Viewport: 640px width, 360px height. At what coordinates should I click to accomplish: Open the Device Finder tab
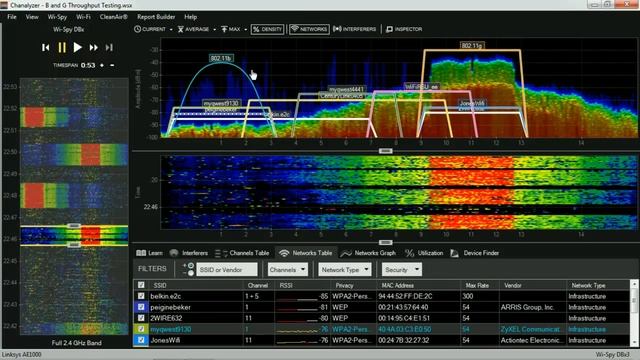475,253
